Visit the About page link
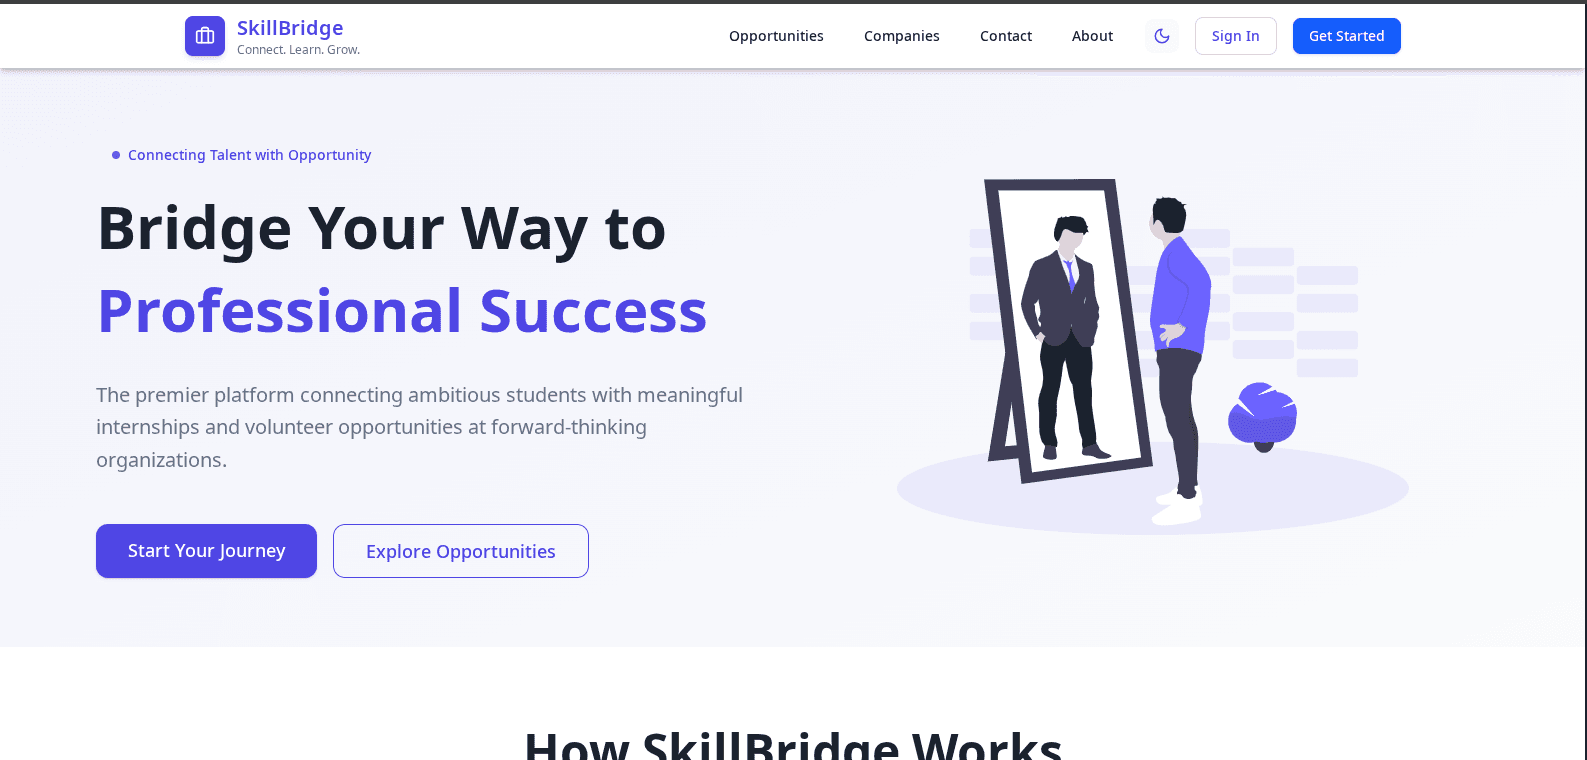The width and height of the screenshot is (1587, 760). pos(1092,36)
